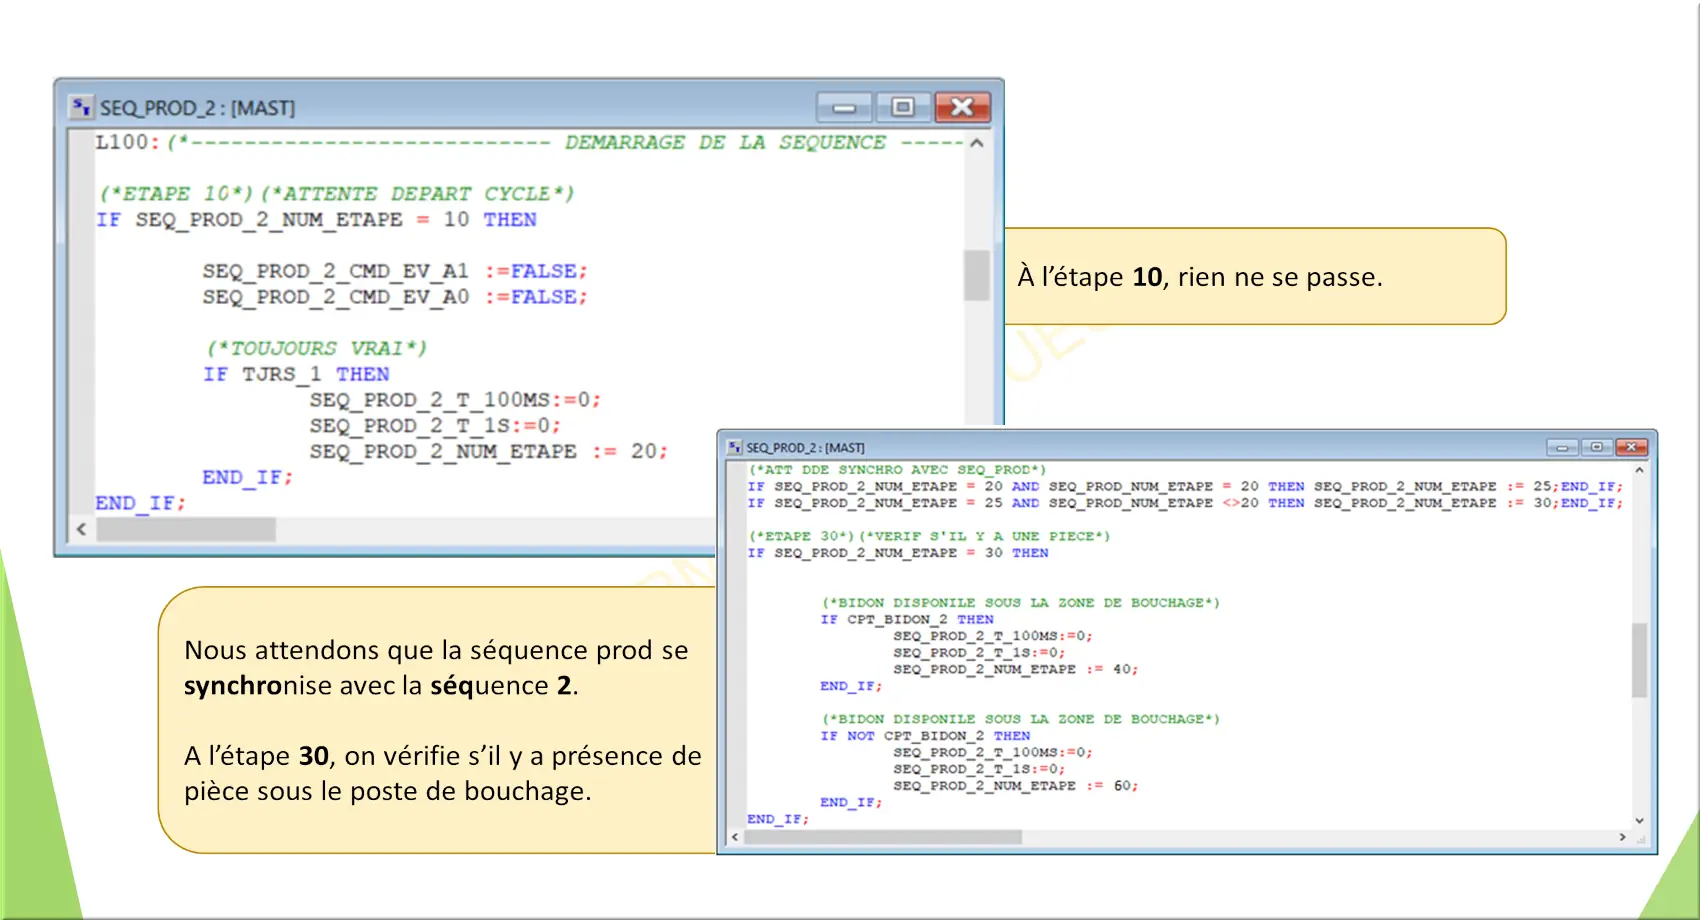Viewport: 1700px width, 920px height.
Task: Click scroll-down arrow in the small ETAPE 30 window
Action: (1639, 821)
